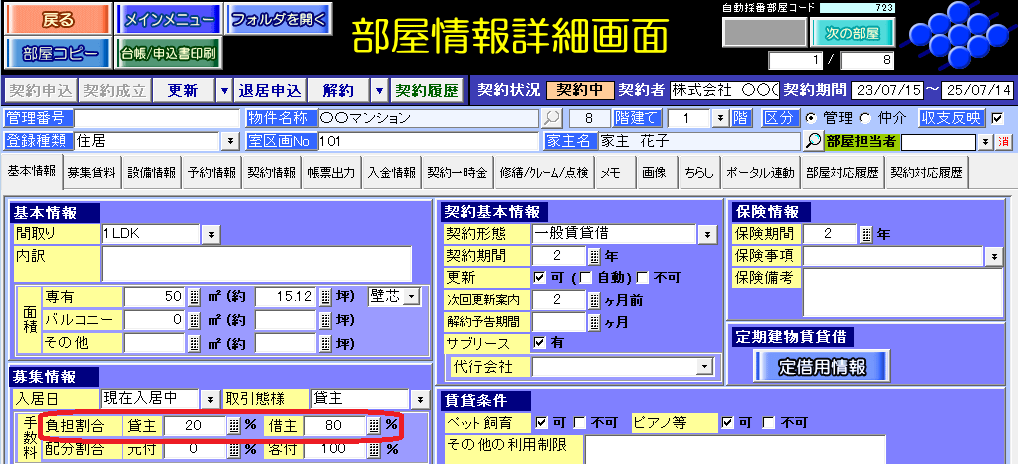
Task: Open calculator icon beside 専有 area field
Action: point(195,297)
